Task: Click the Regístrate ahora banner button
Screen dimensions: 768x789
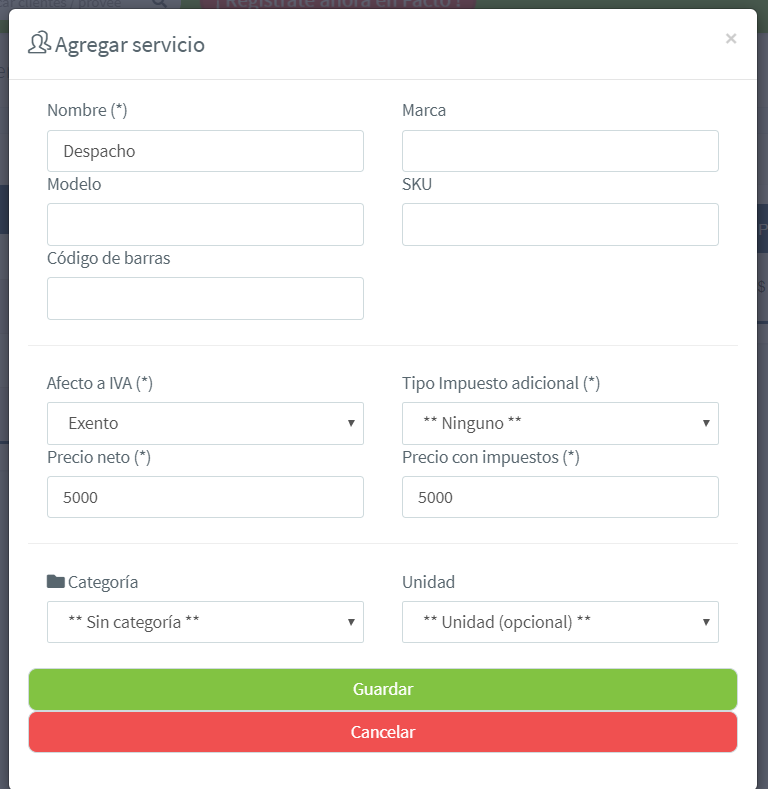Action: (x=345, y=3)
